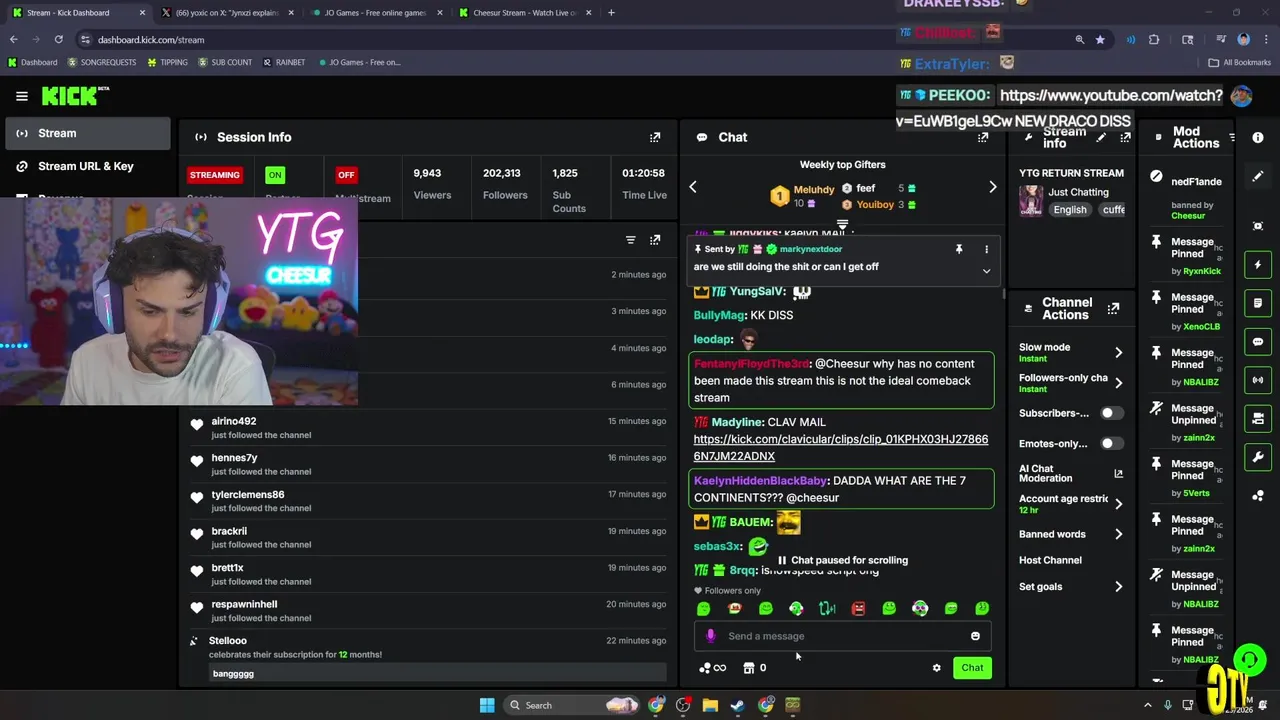Screen dimensions: 1280x720
Task: Click Chat paused for scrolling banner
Action: click(x=842, y=560)
